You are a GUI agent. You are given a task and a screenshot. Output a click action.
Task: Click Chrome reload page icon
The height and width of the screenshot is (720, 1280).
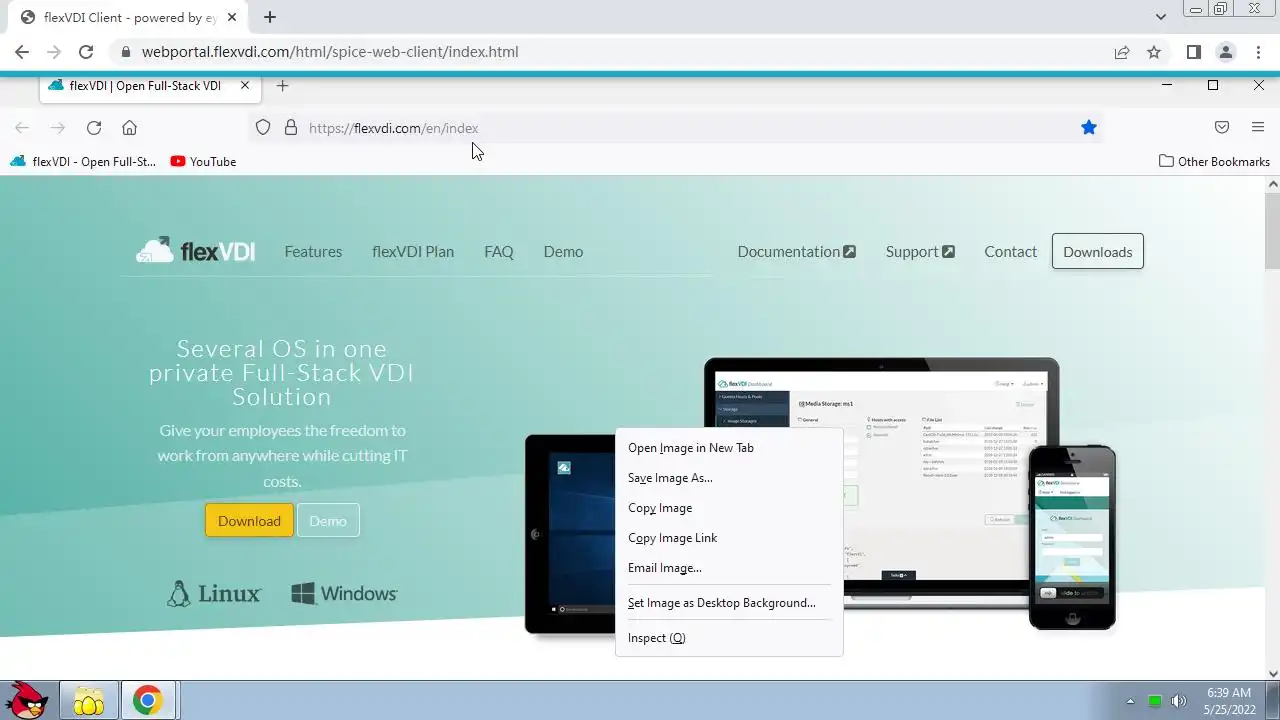coord(86,52)
